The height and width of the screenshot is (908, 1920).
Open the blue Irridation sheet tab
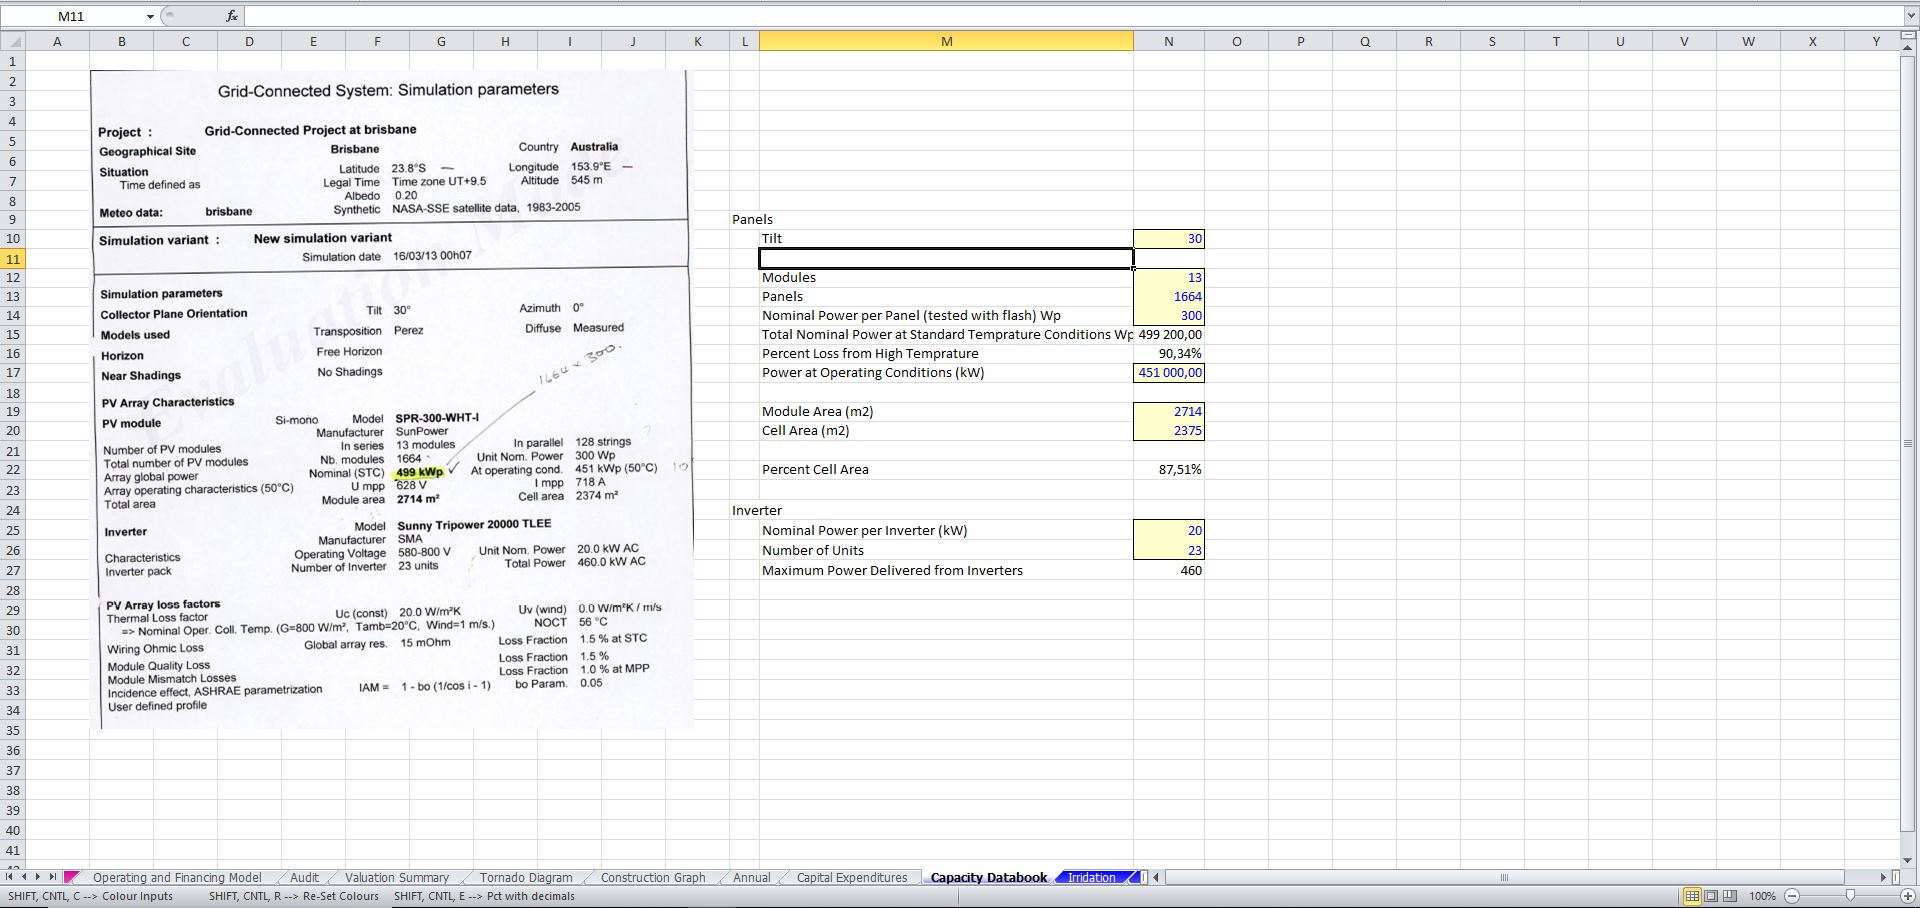tap(1092, 877)
